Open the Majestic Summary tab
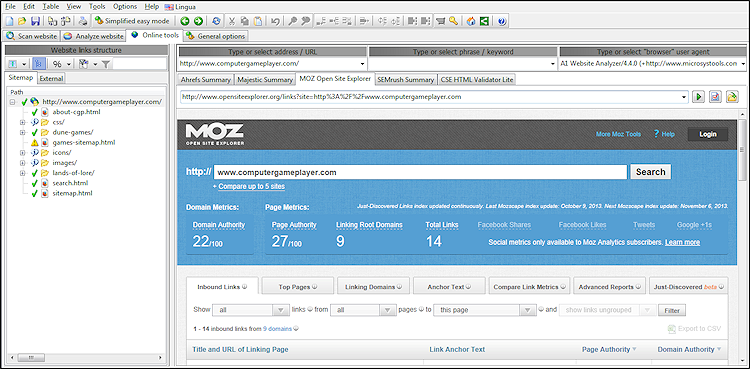This screenshot has height=369, width=750. [265, 79]
